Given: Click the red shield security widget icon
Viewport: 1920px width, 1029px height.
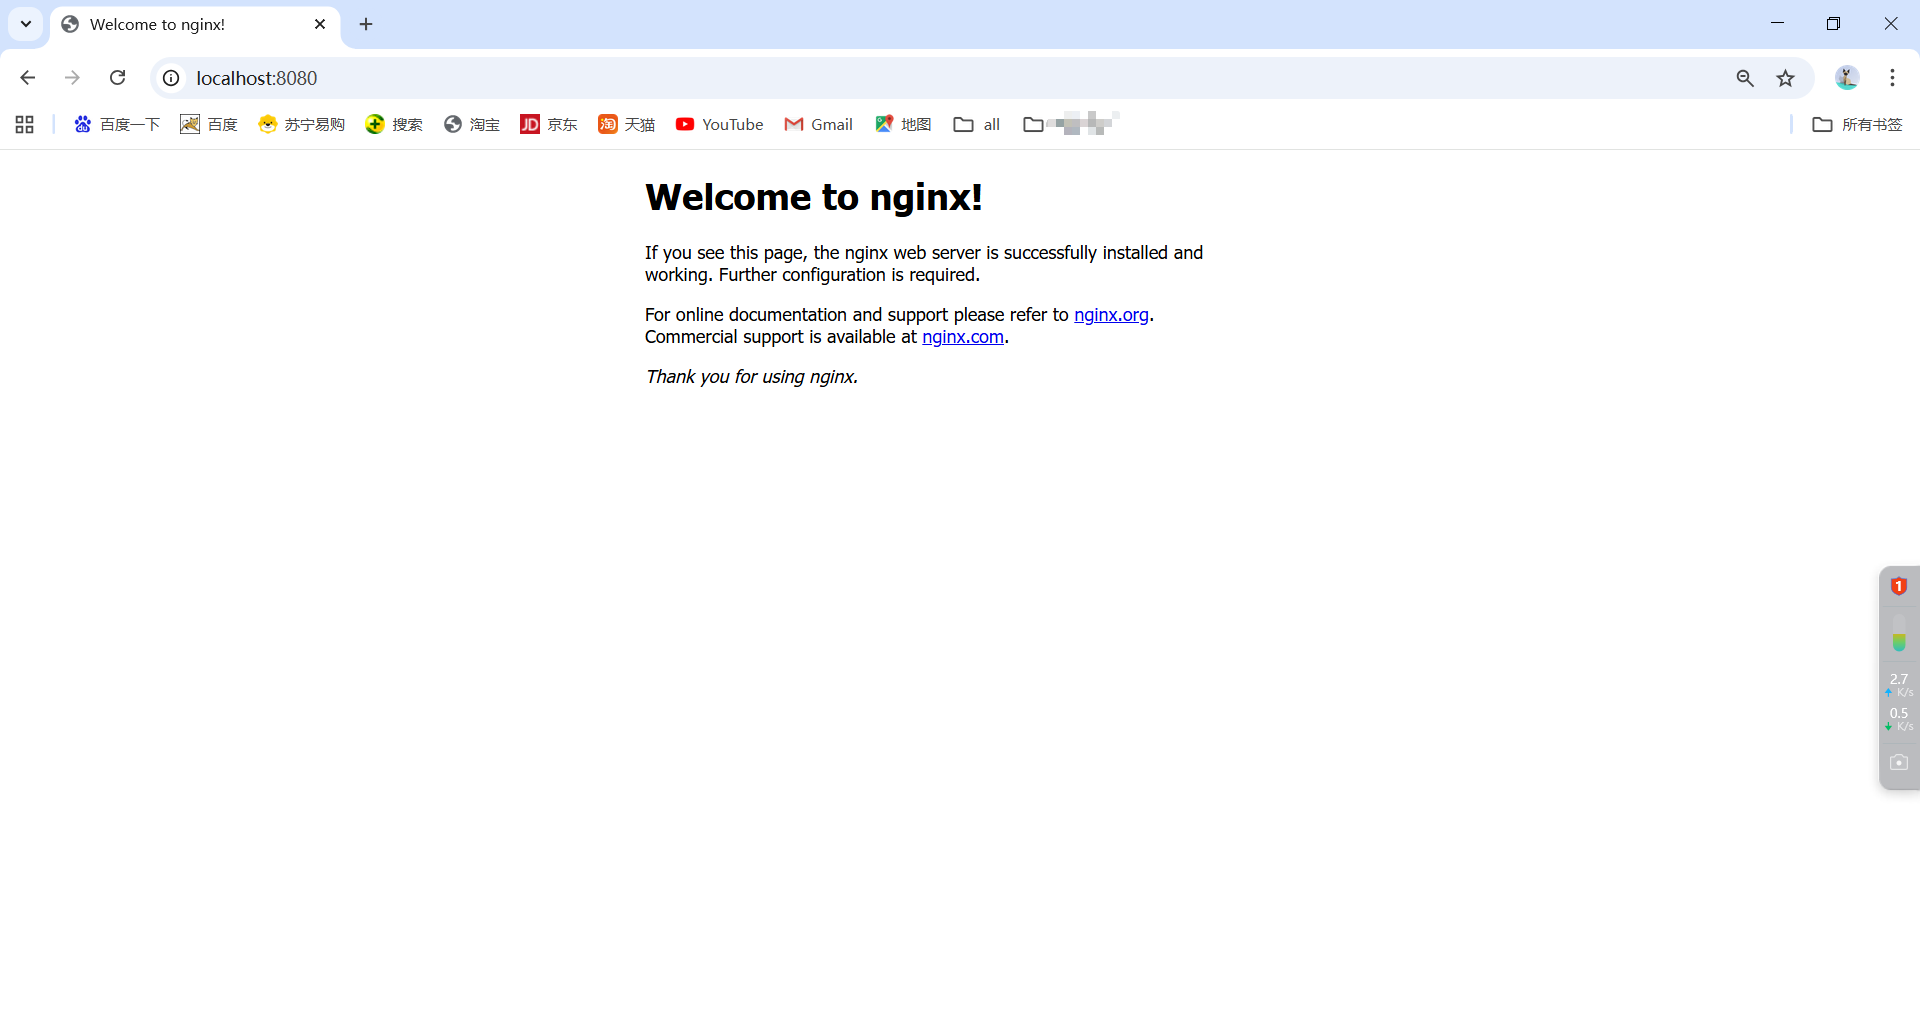Looking at the screenshot, I should [x=1899, y=586].
